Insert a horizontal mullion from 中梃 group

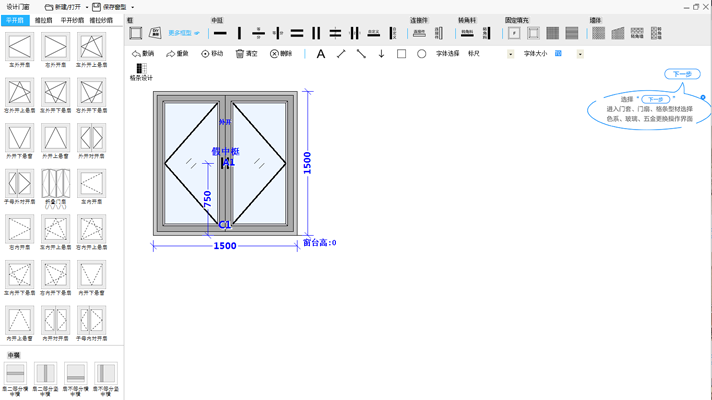click(220, 34)
